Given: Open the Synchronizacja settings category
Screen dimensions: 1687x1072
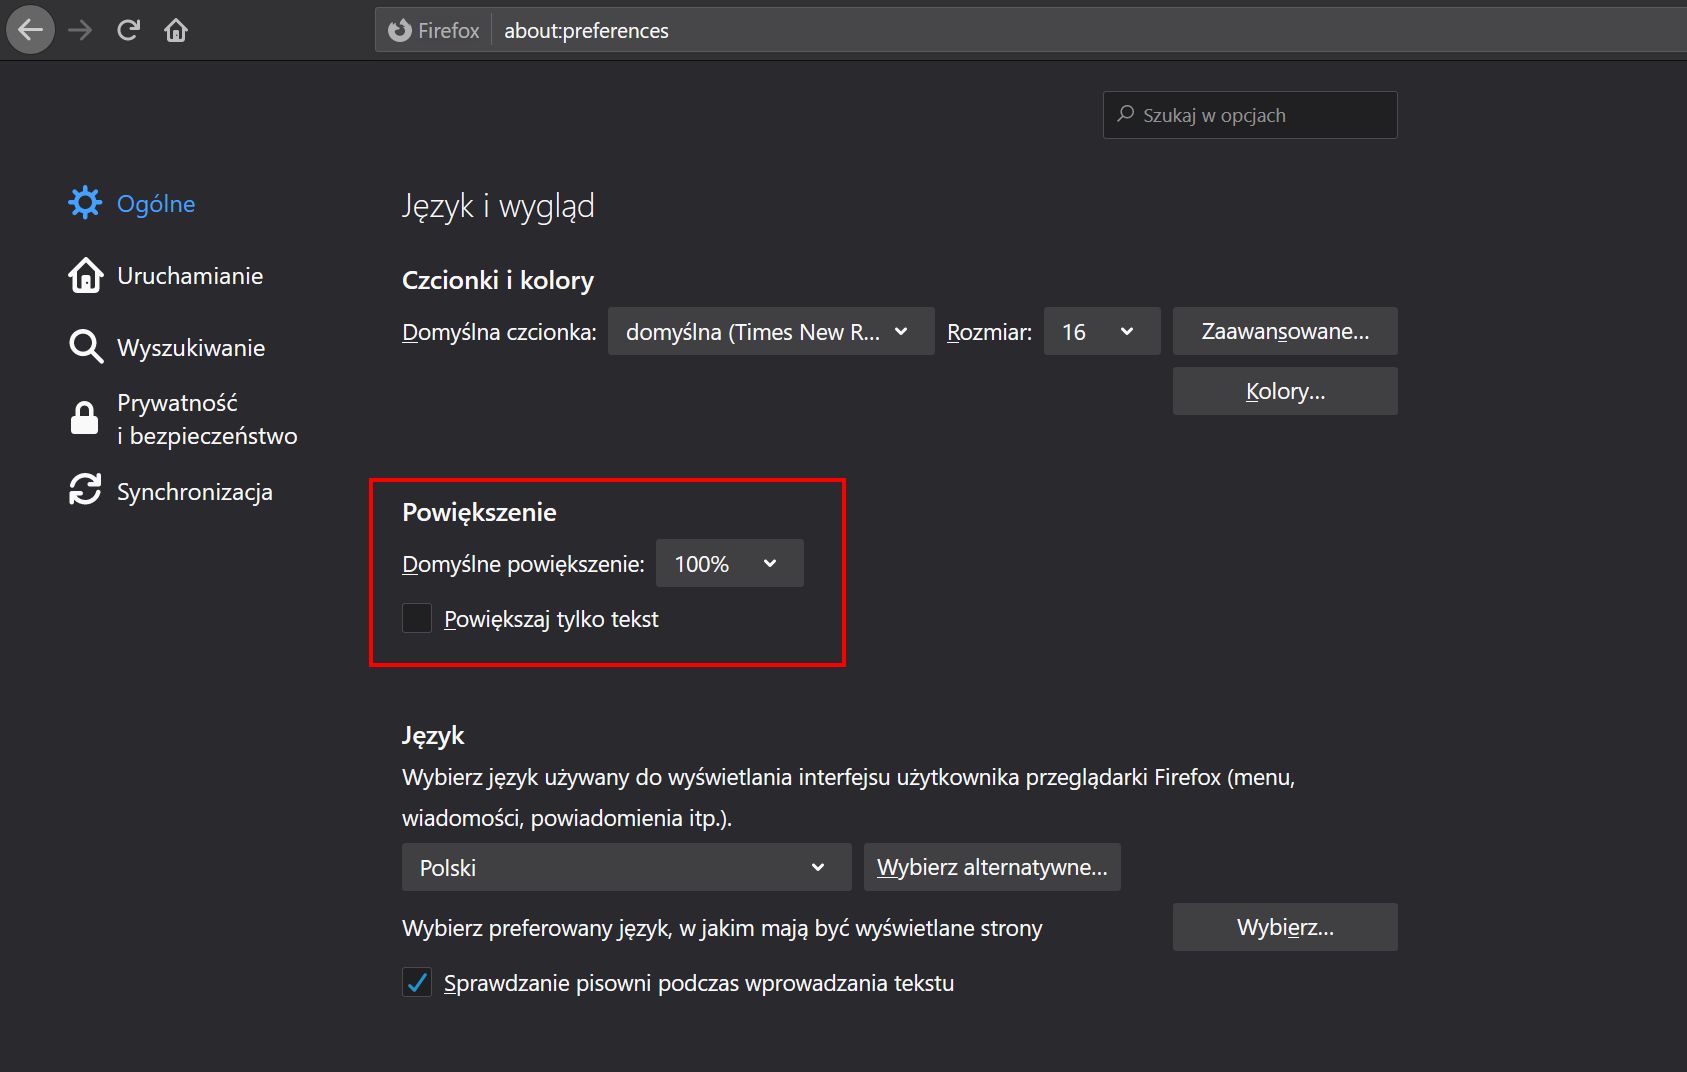Looking at the screenshot, I should pos(195,492).
